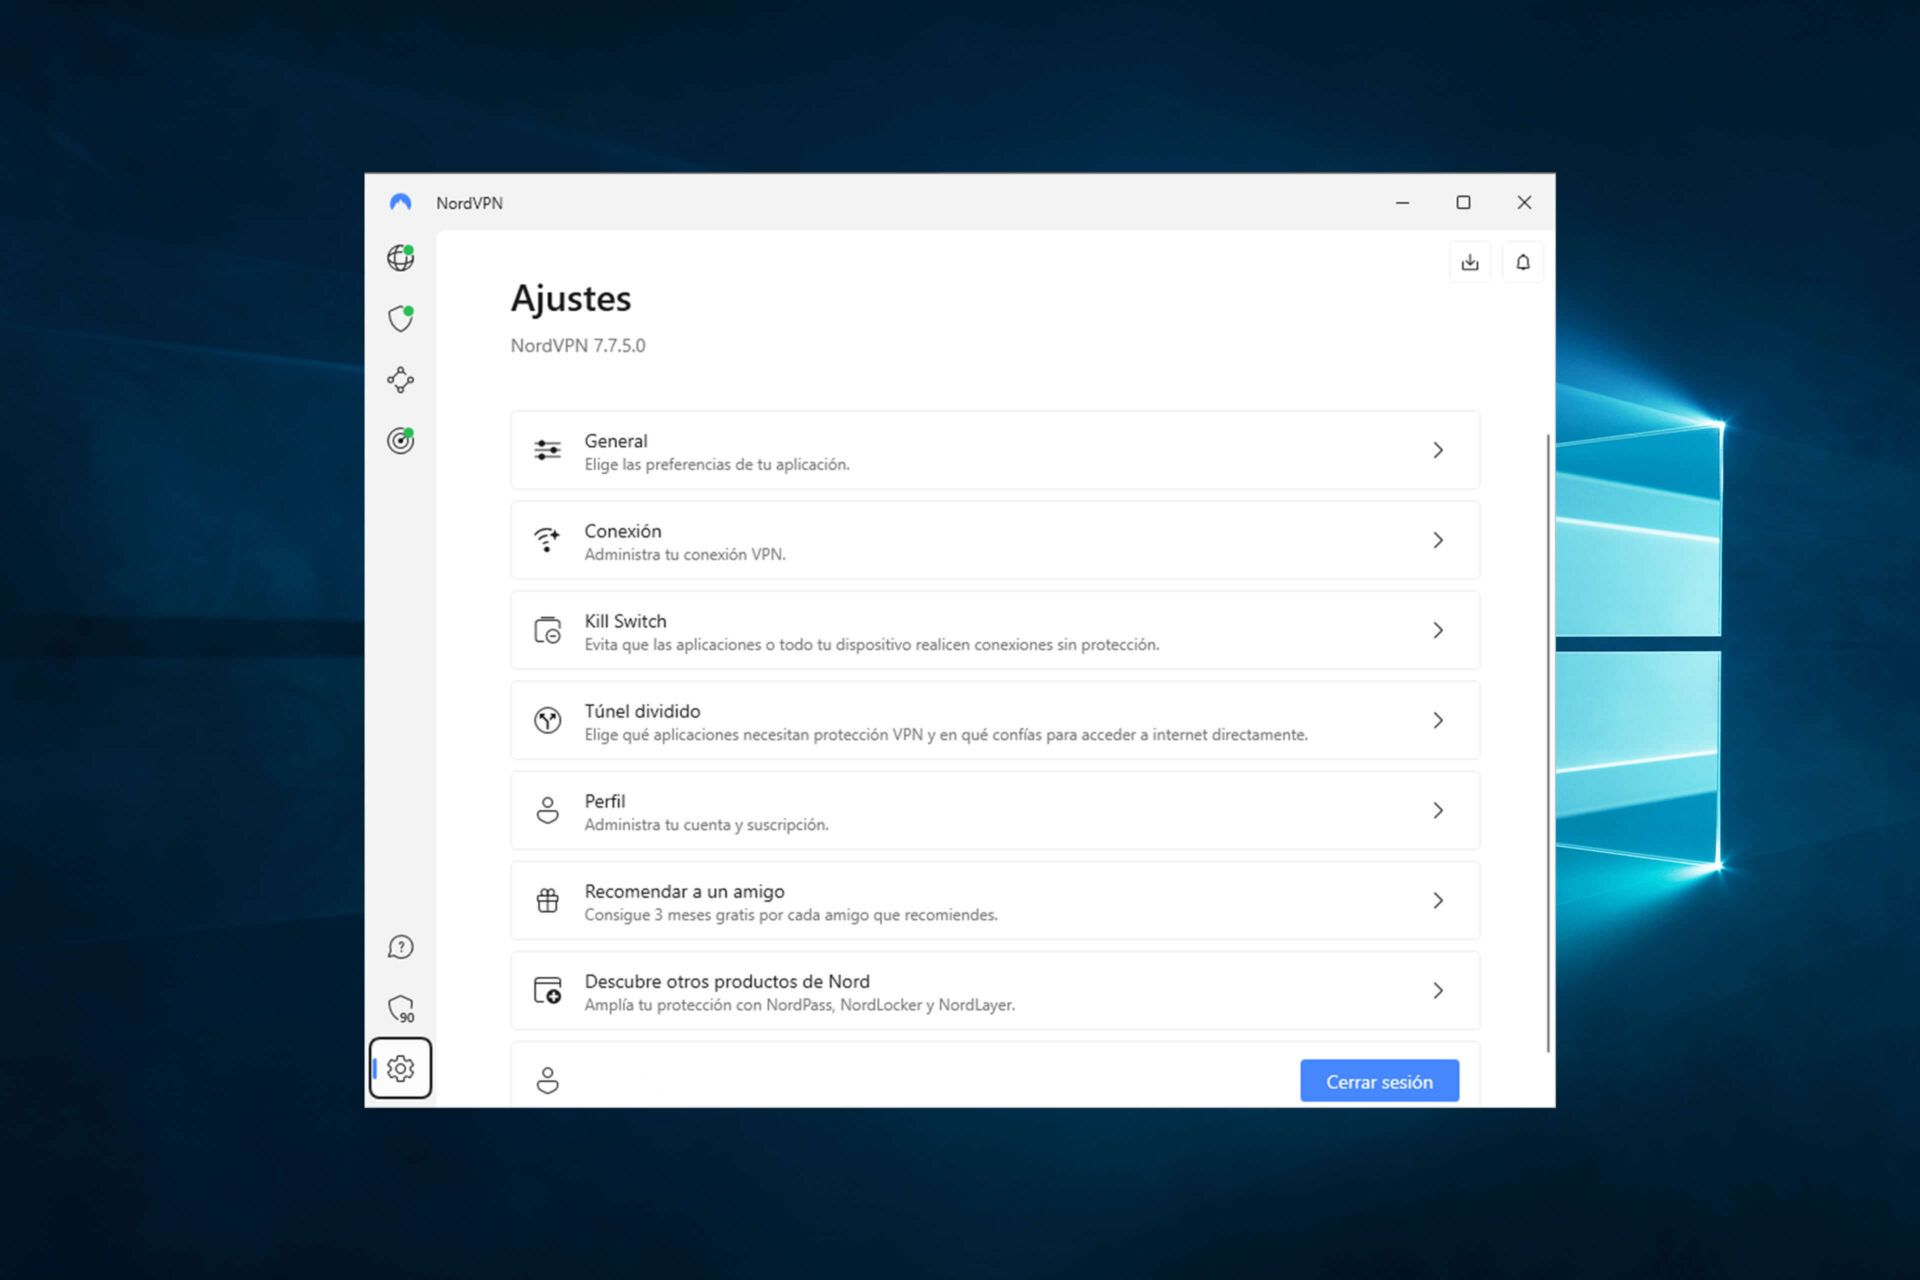
Task: Click the Perfil account section
Action: 990,811
